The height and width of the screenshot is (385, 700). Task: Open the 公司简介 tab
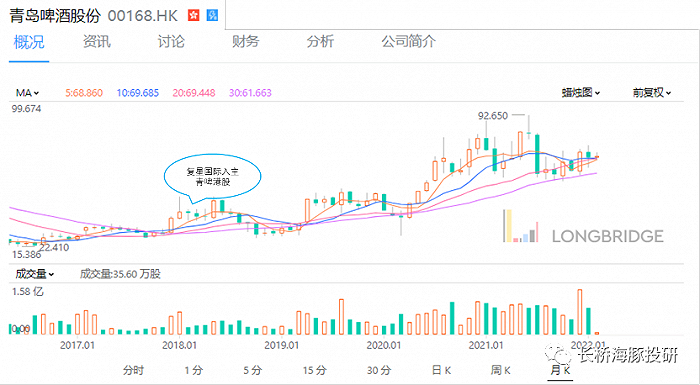point(408,42)
